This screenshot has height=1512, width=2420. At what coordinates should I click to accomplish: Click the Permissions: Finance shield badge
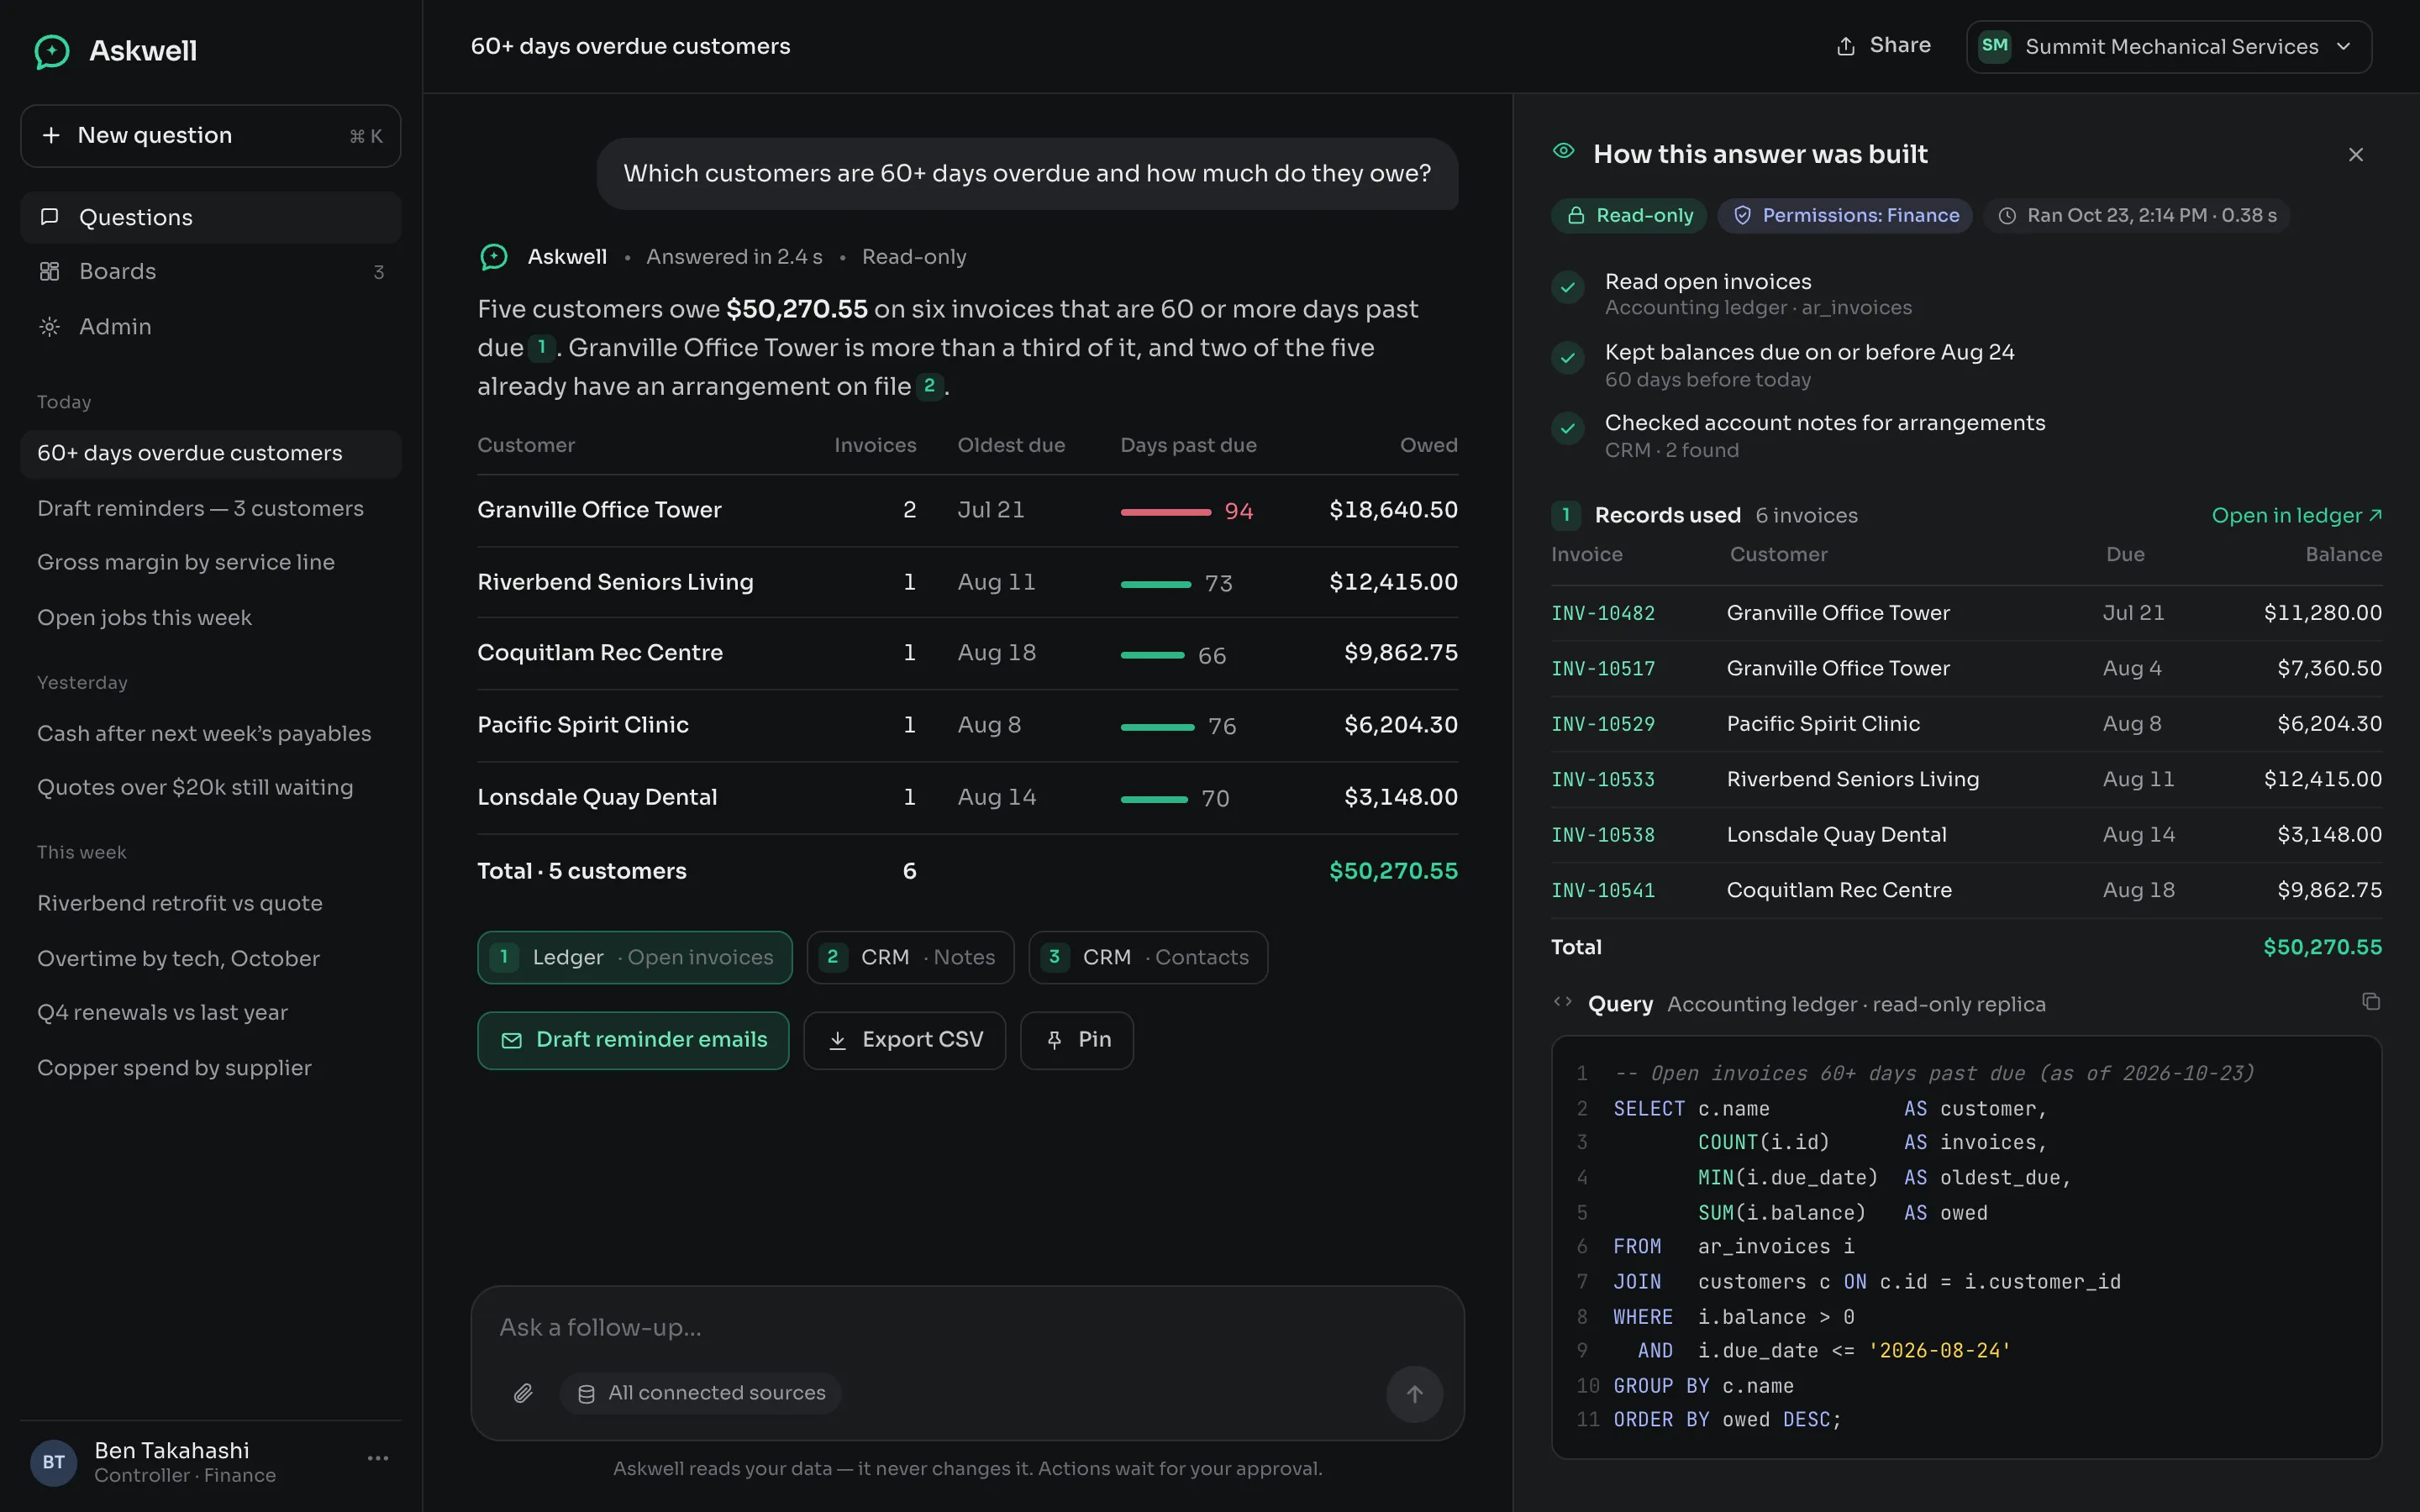coord(1844,216)
